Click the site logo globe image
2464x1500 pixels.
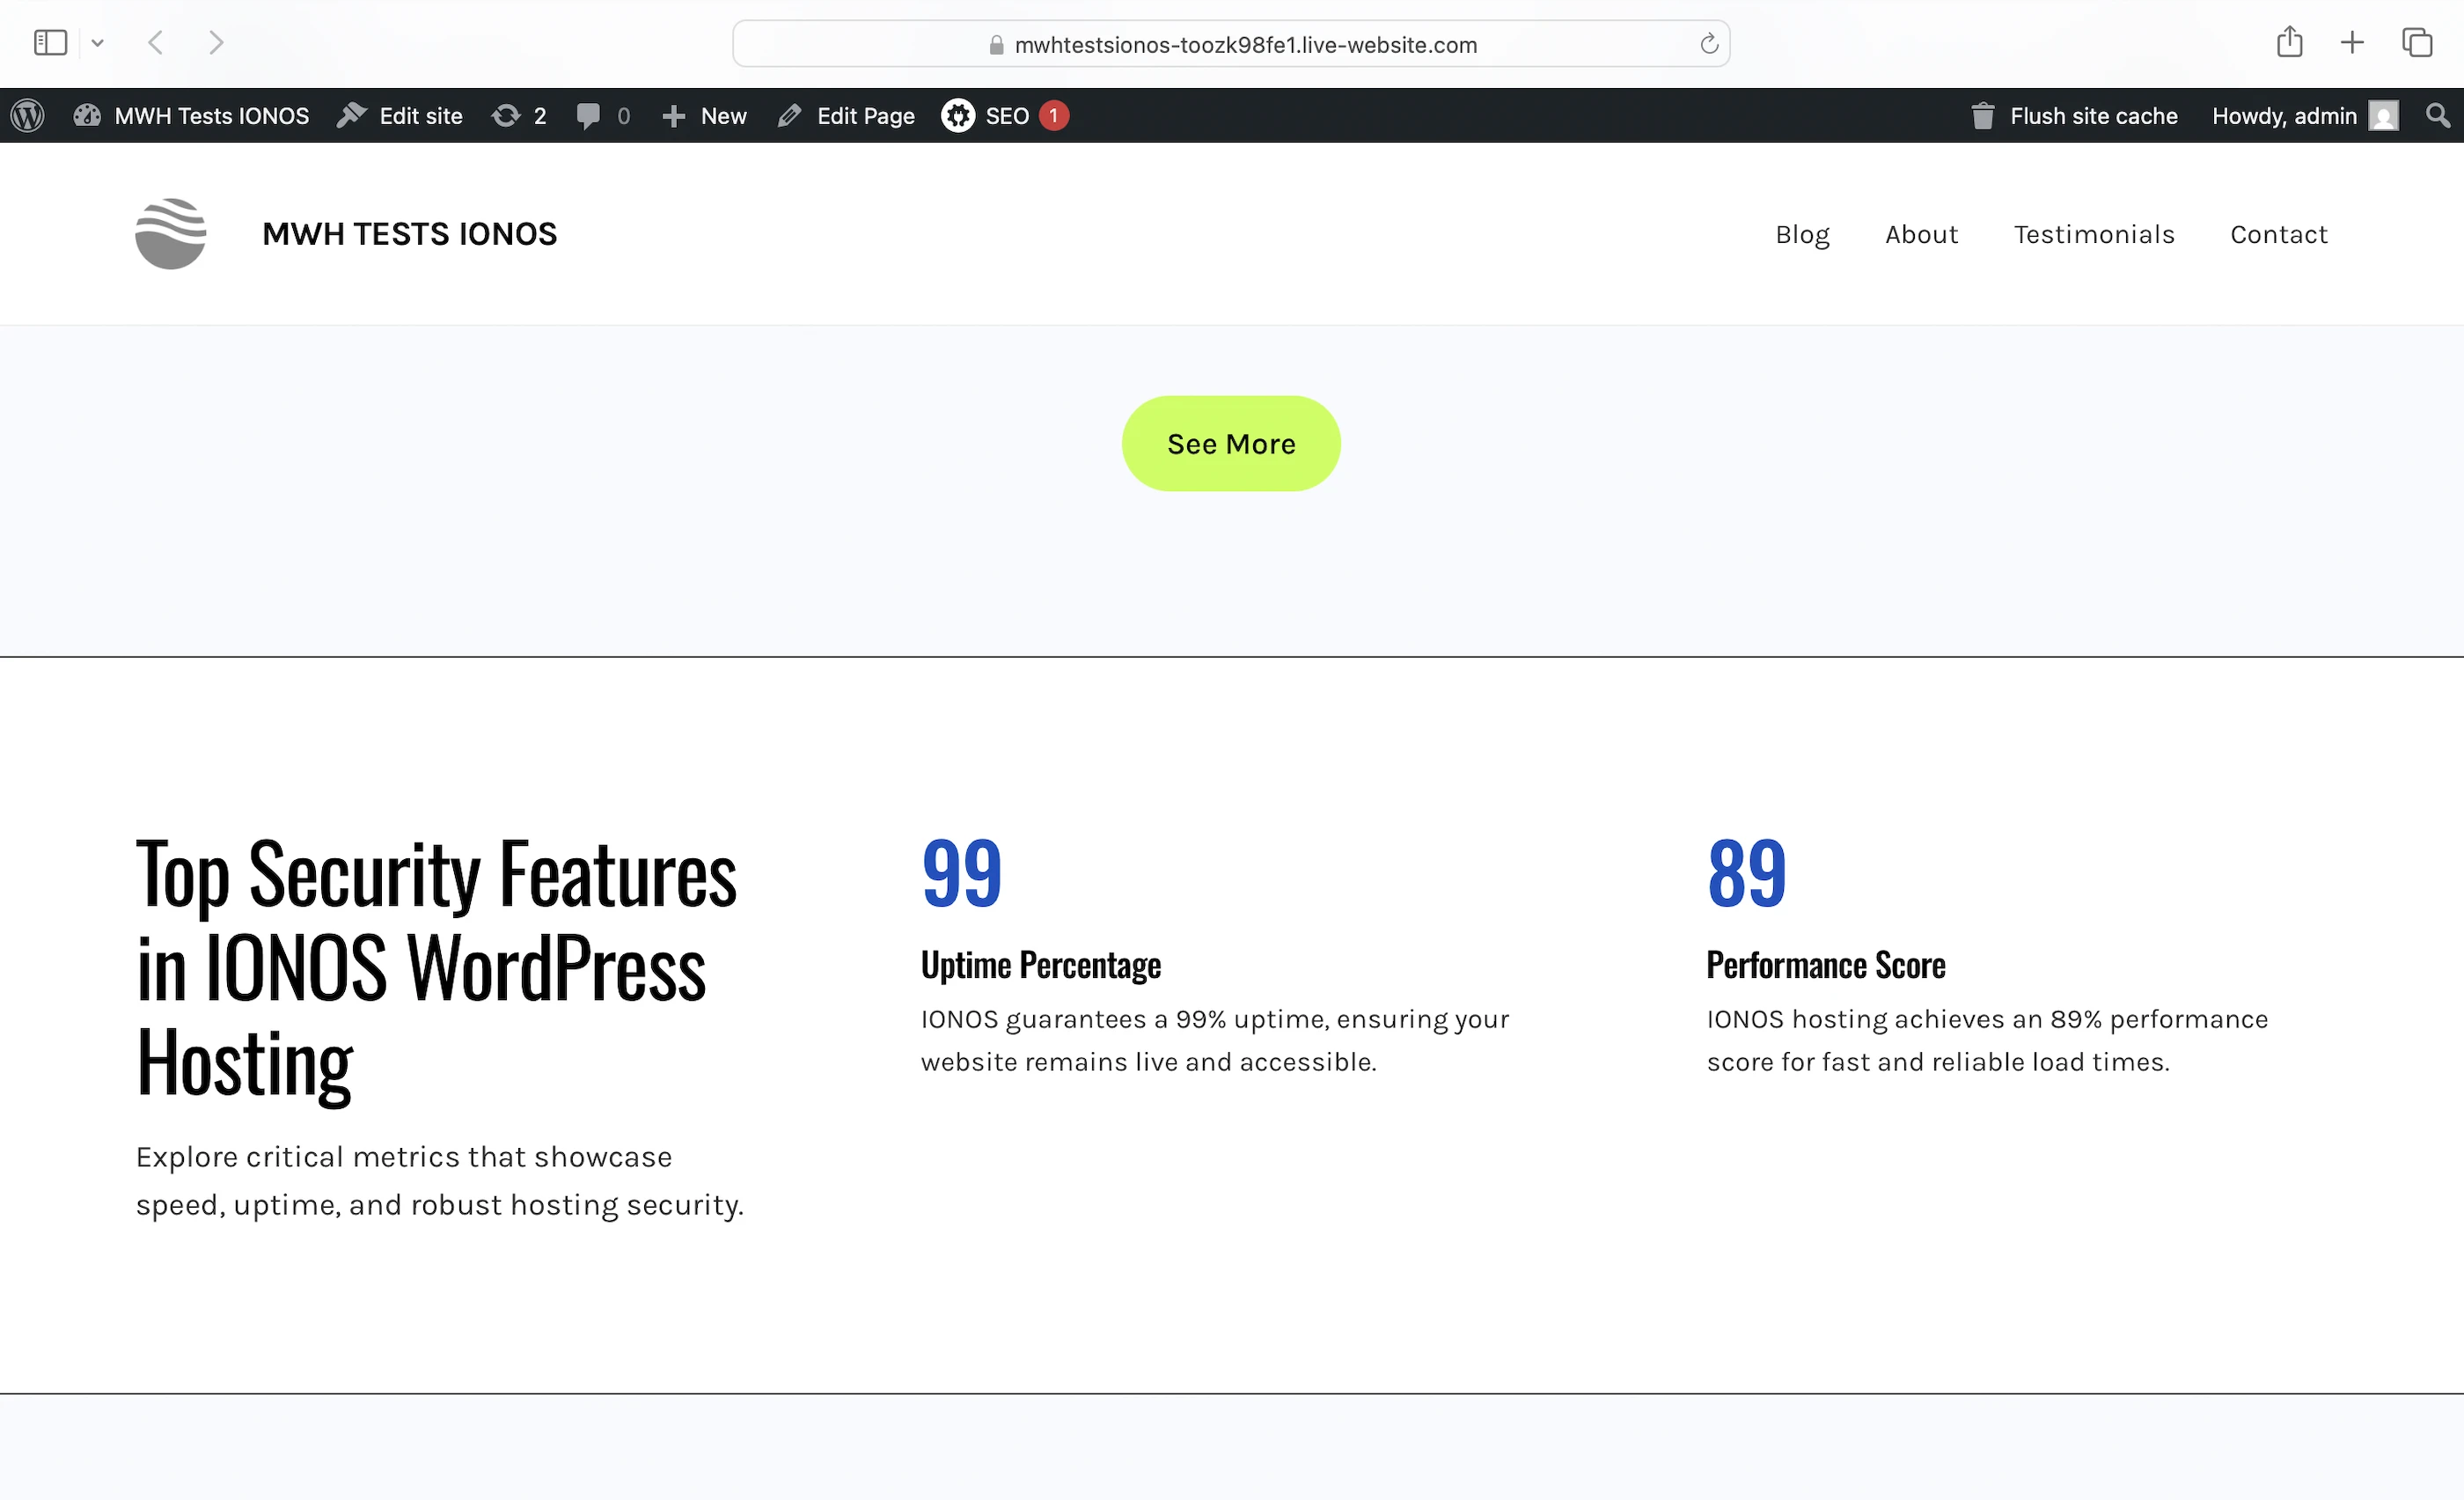click(171, 234)
